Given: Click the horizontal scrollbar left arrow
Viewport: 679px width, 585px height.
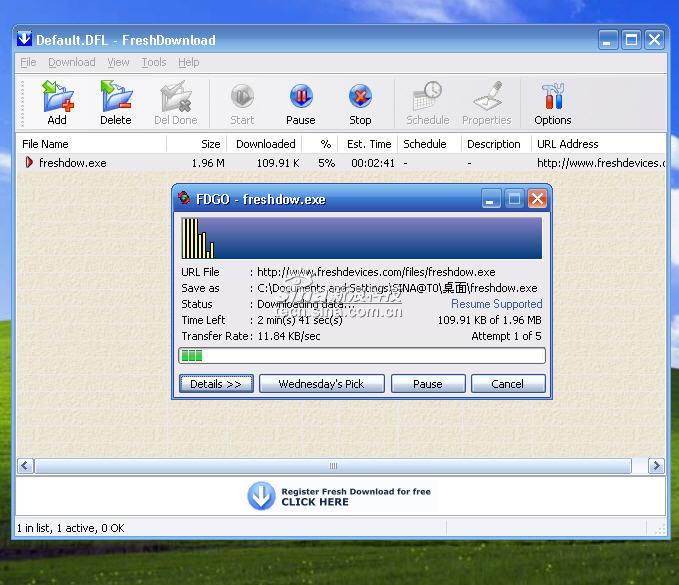Looking at the screenshot, I should click(x=25, y=466).
